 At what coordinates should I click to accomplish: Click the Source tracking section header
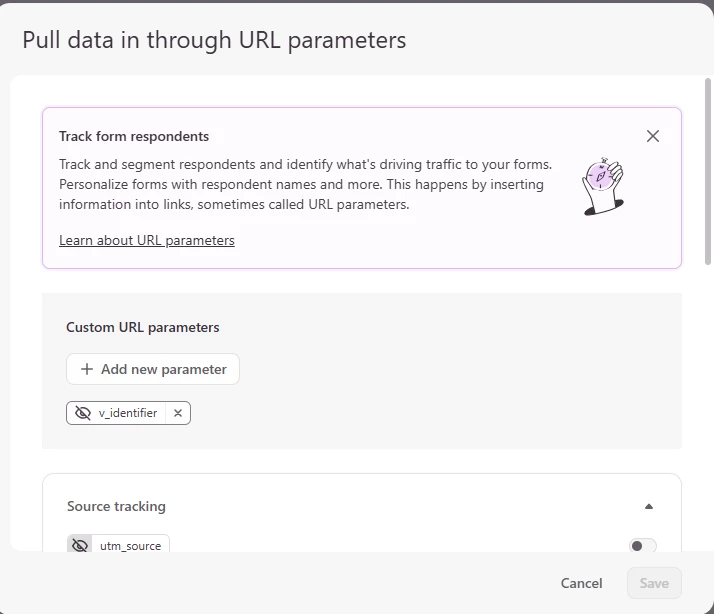116,506
